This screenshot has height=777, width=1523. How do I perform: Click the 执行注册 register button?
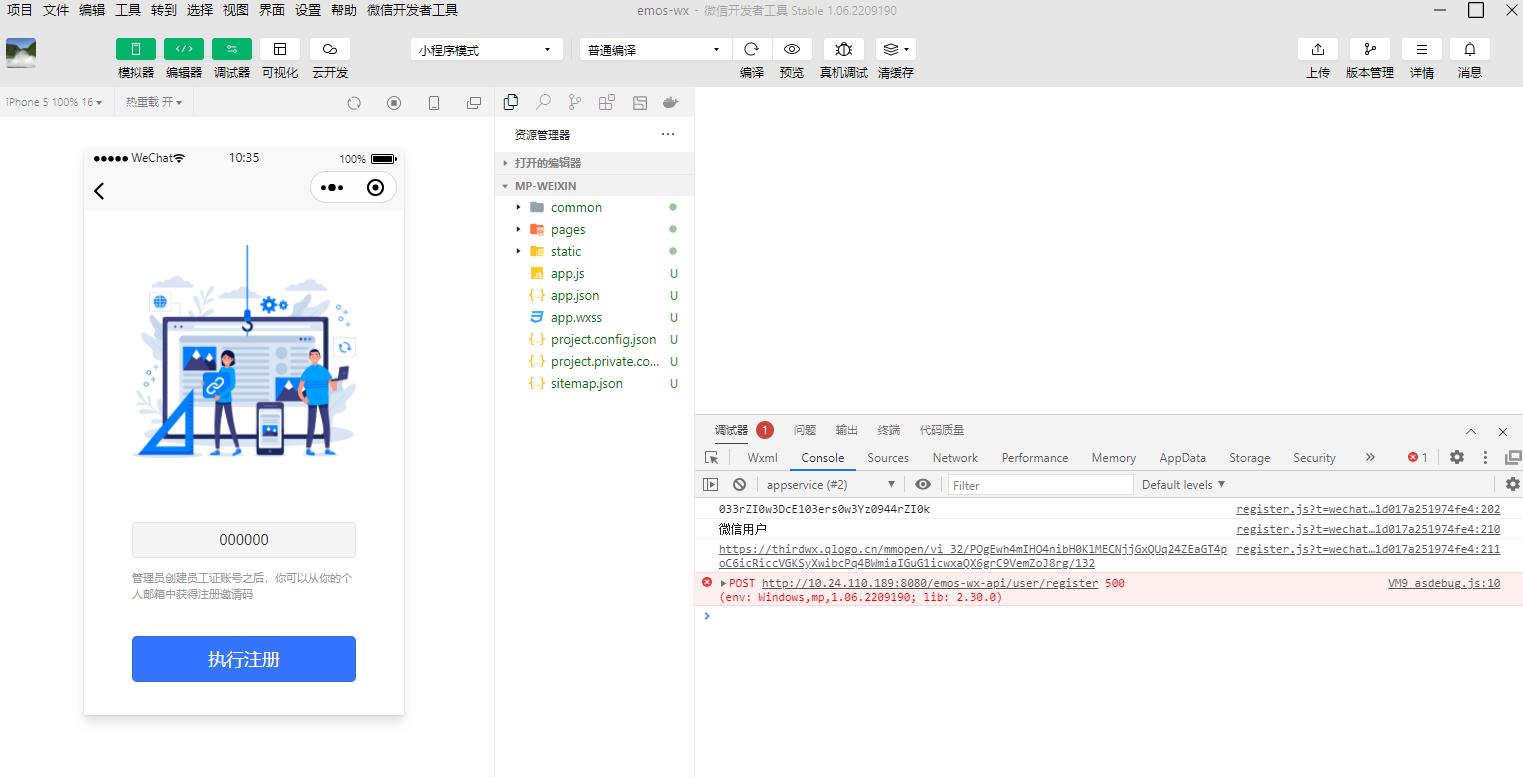point(244,659)
